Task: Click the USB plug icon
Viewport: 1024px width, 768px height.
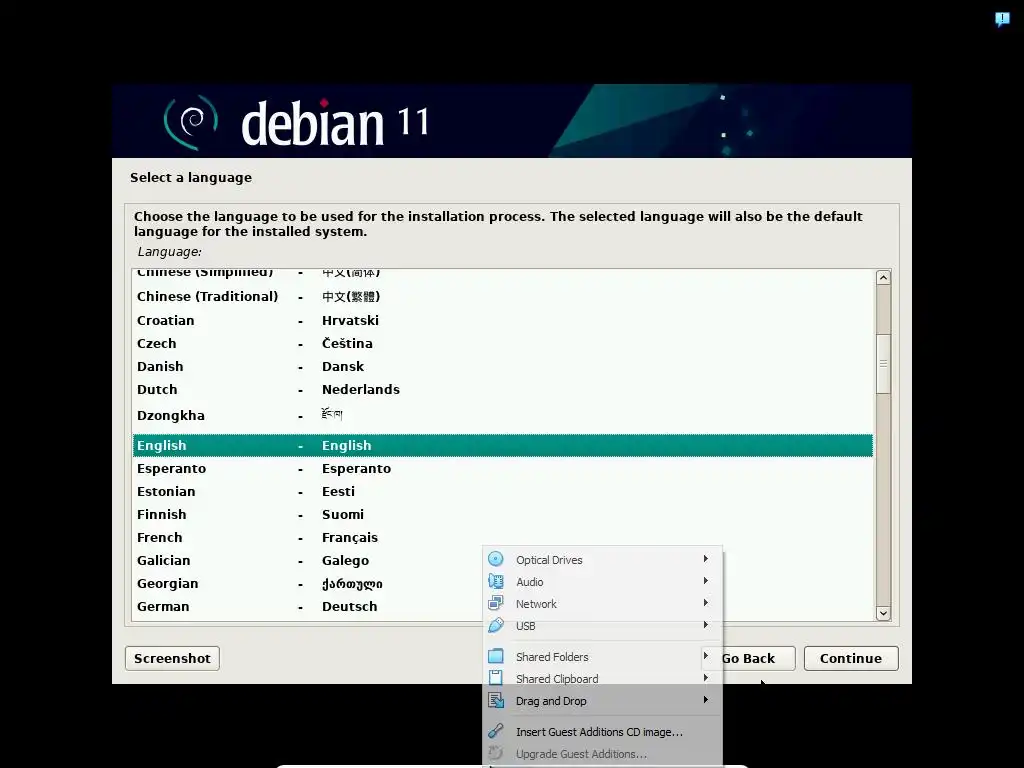Action: 496,626
